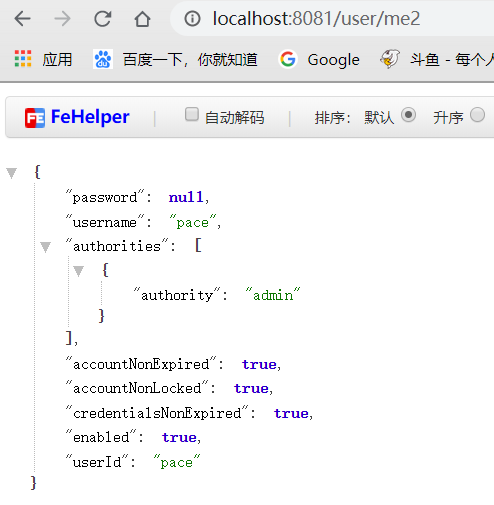The image size is (494, 505).
Task: Click the FeHelper title text
Action: click(x=90, y=117)
